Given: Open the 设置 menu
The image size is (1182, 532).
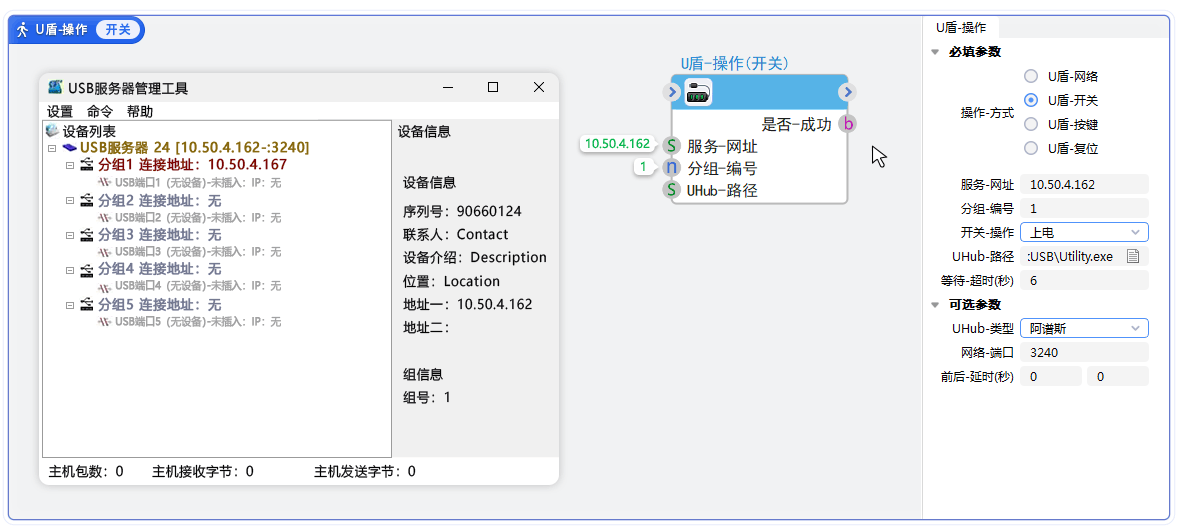Looking at the screenshot, I should 60,112.
